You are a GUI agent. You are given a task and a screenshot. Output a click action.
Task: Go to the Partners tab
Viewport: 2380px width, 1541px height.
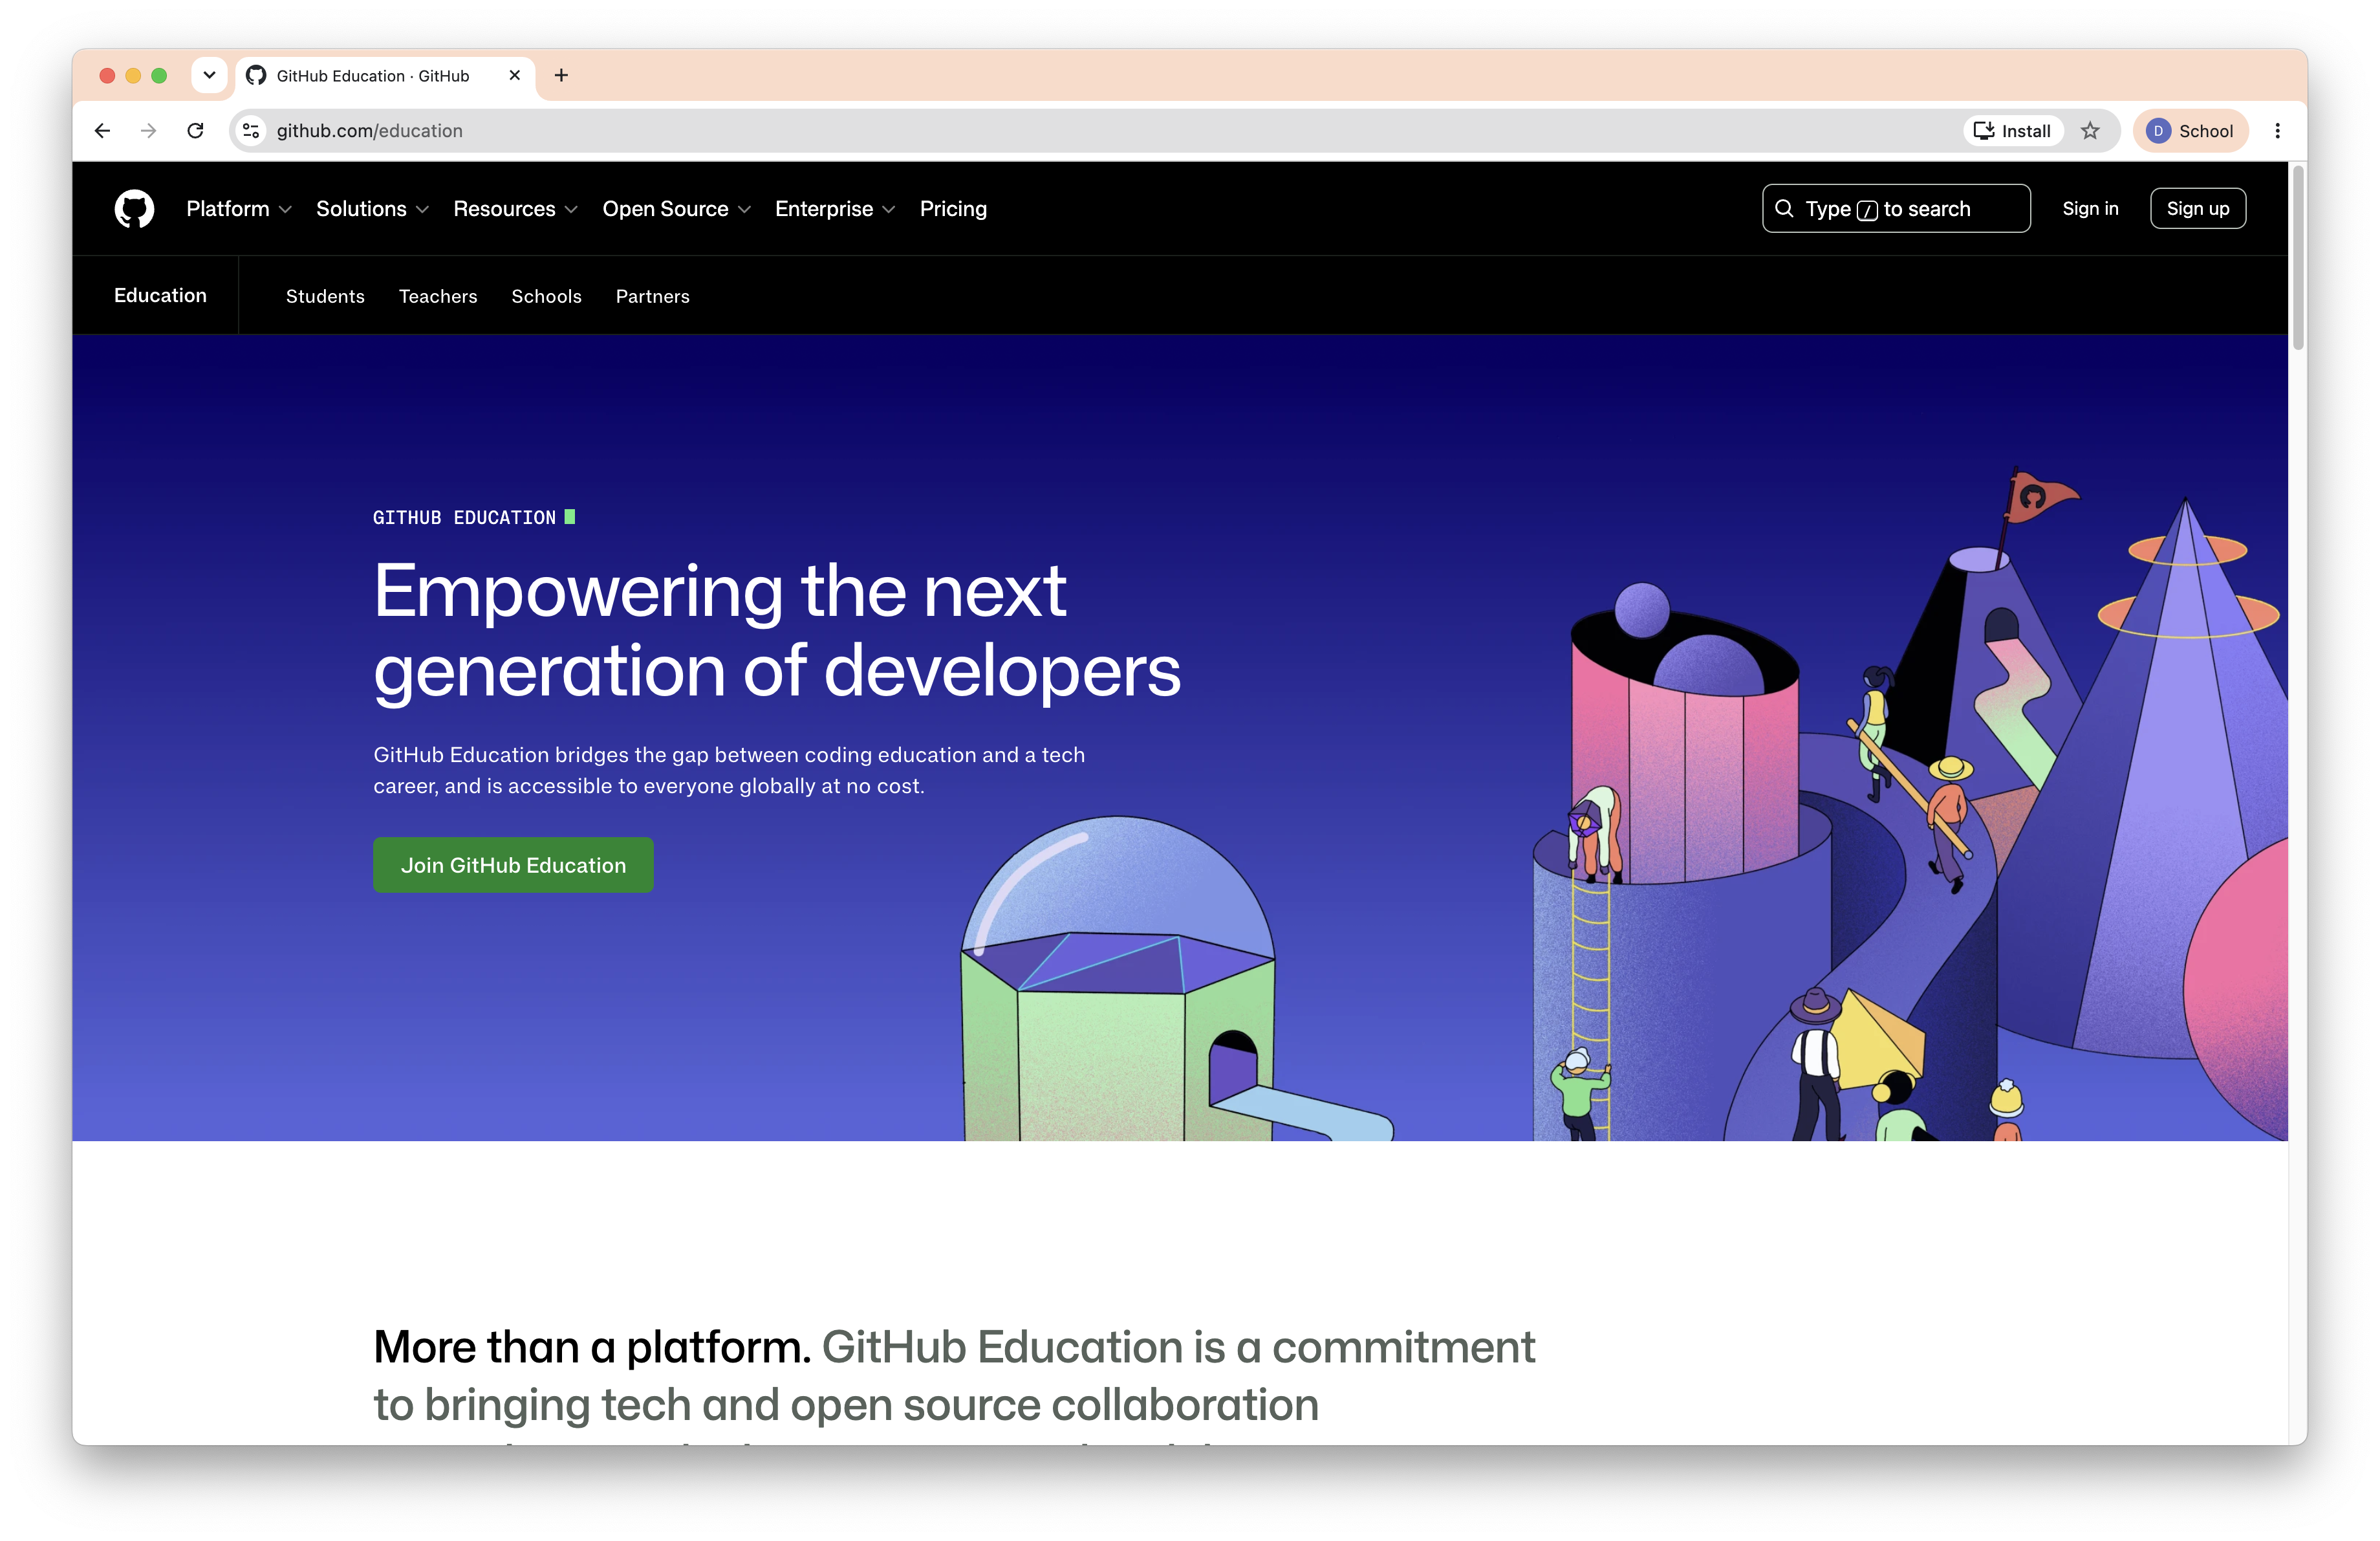(652, 297)
